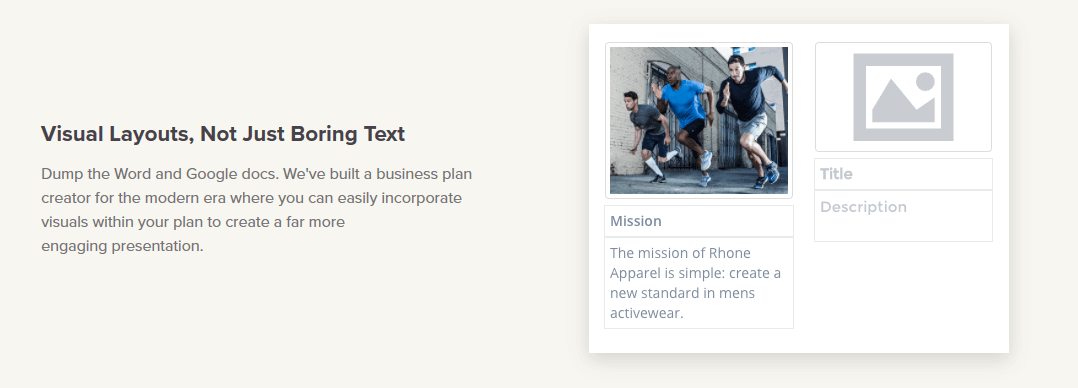Focus the Description input field

coord(903,216)
